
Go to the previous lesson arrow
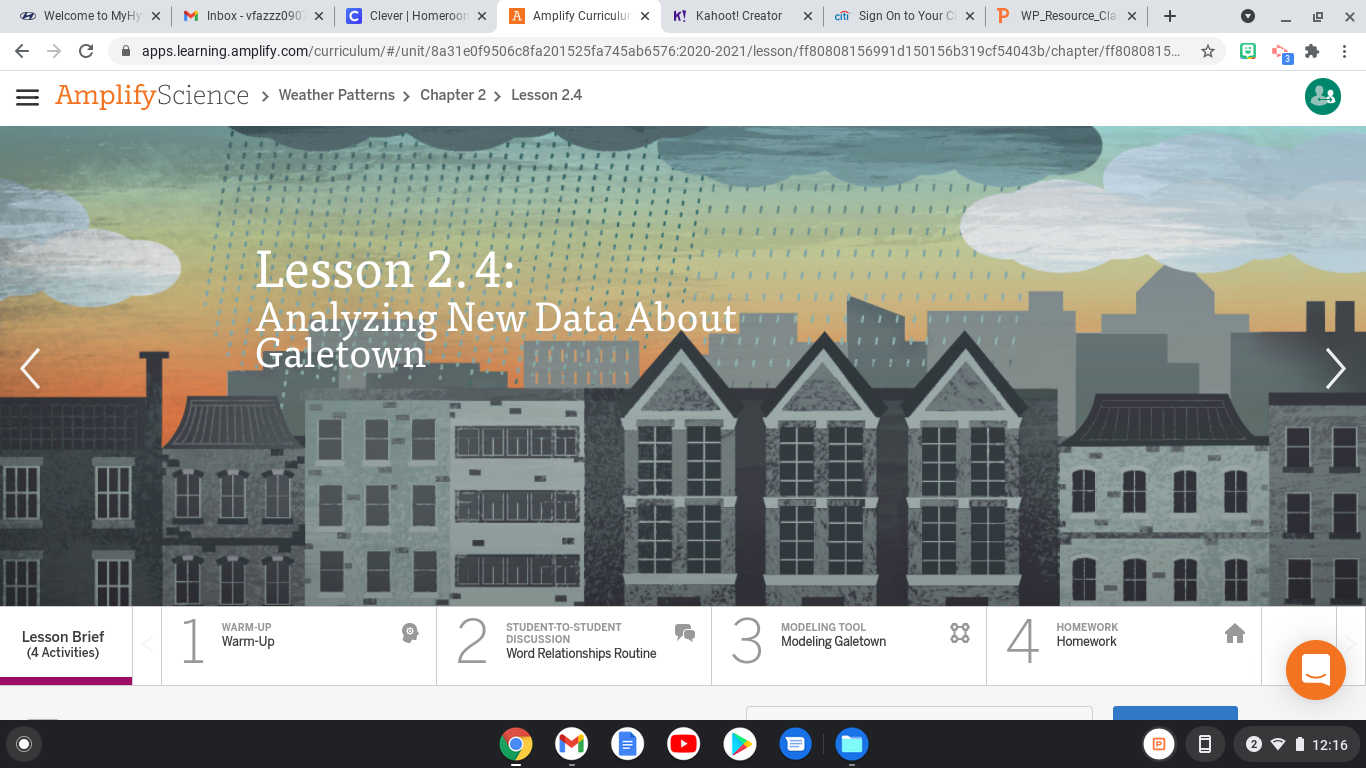pyautogui.click(x=30, y=369)
